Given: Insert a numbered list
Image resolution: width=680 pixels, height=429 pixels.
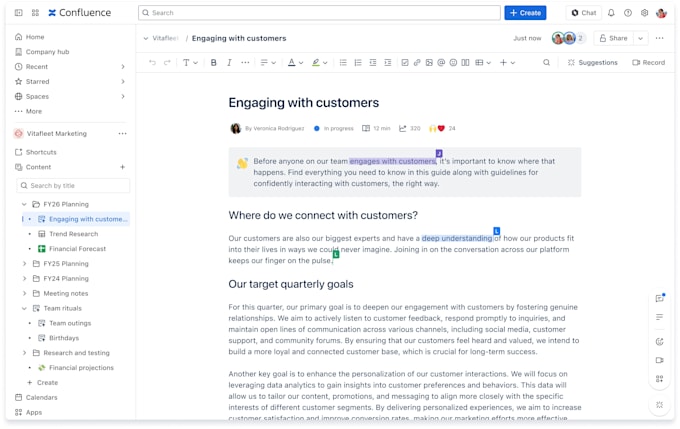Looking at the screenshot, I should point(358,62).
